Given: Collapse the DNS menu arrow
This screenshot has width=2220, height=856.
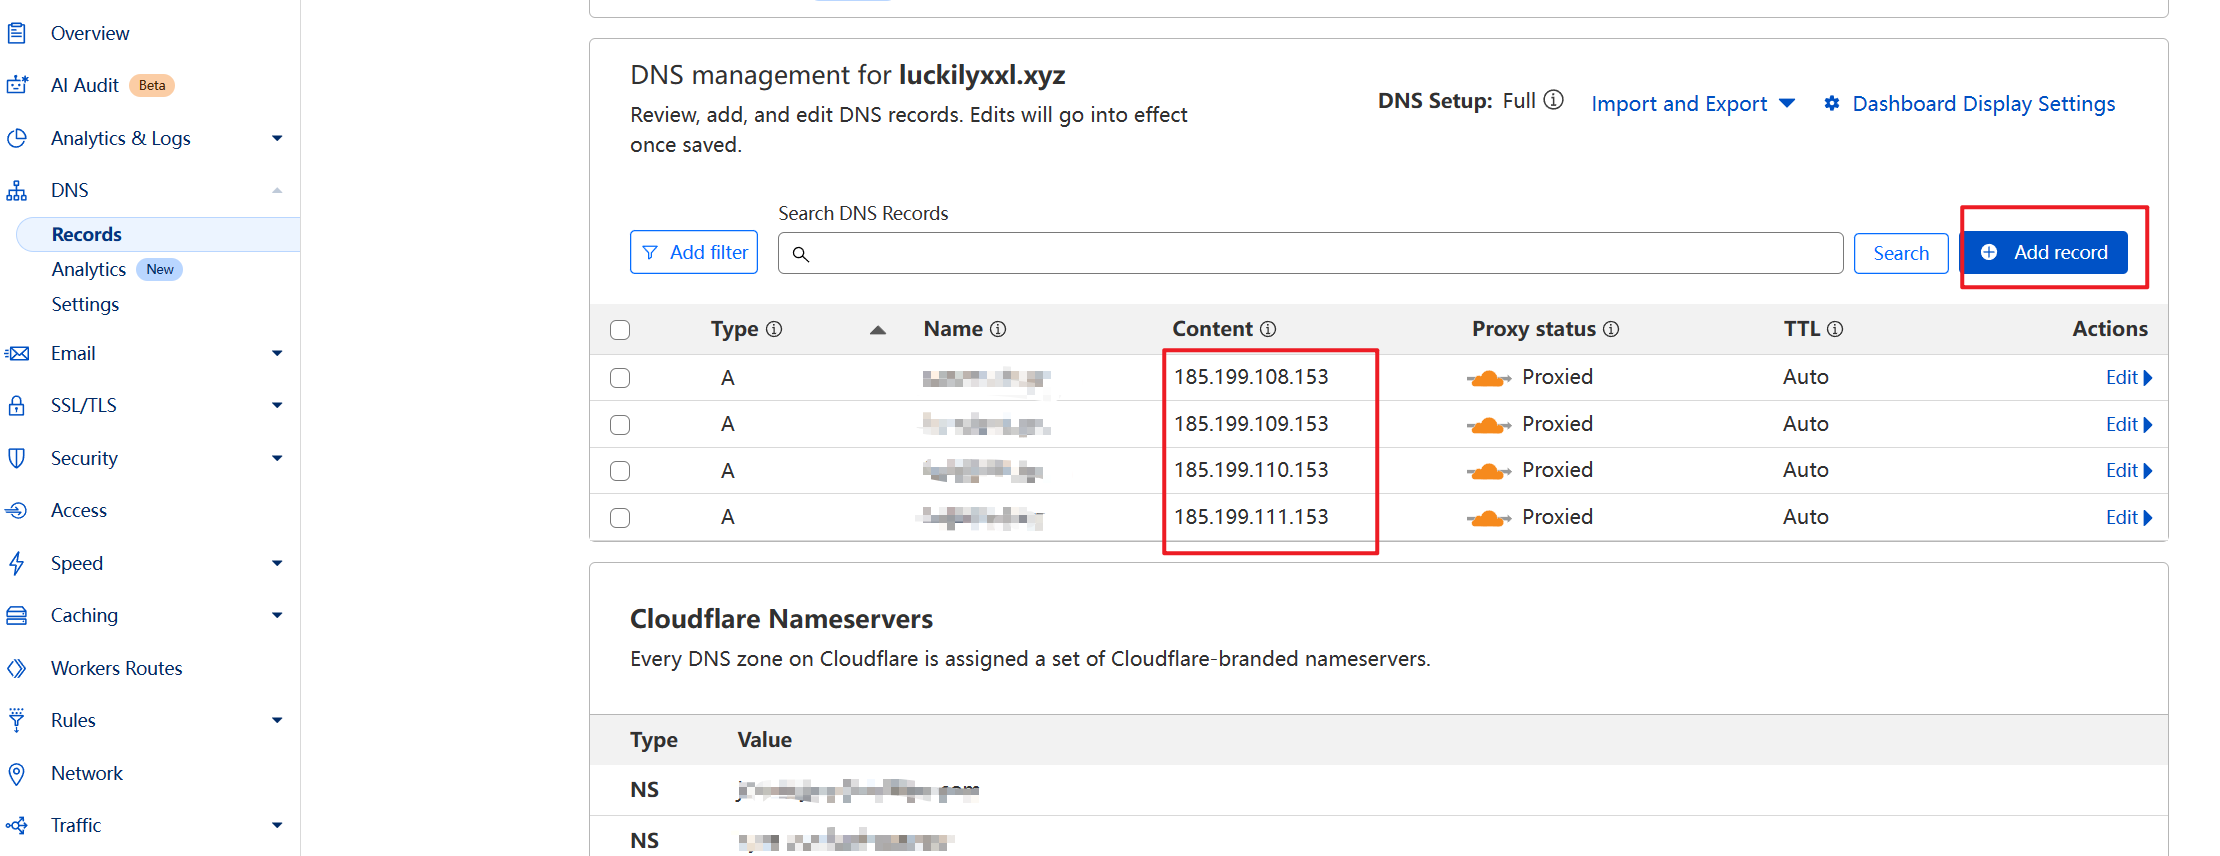Looking at the screenshot, I should click(277, 190).
